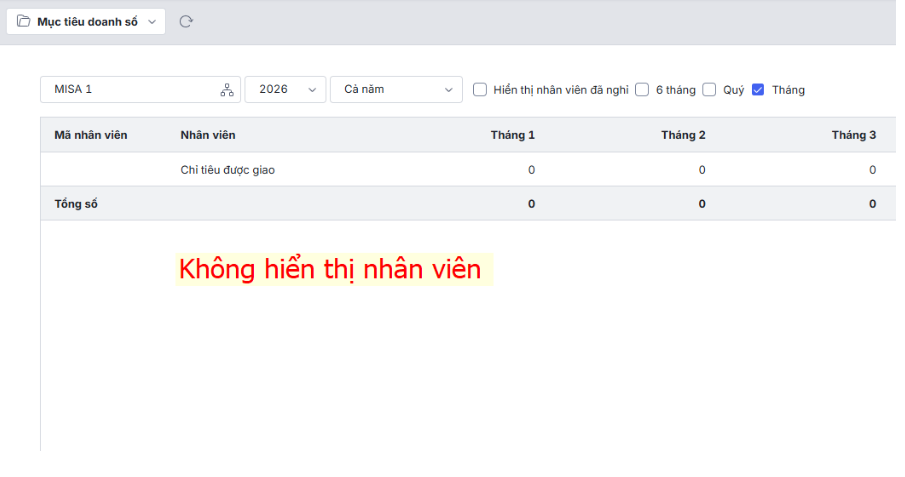Enable the Hiển thị nhân viên đã nghỉ checkbox
This screenshot has width=905, height=477.
click(x=480, y=89)
